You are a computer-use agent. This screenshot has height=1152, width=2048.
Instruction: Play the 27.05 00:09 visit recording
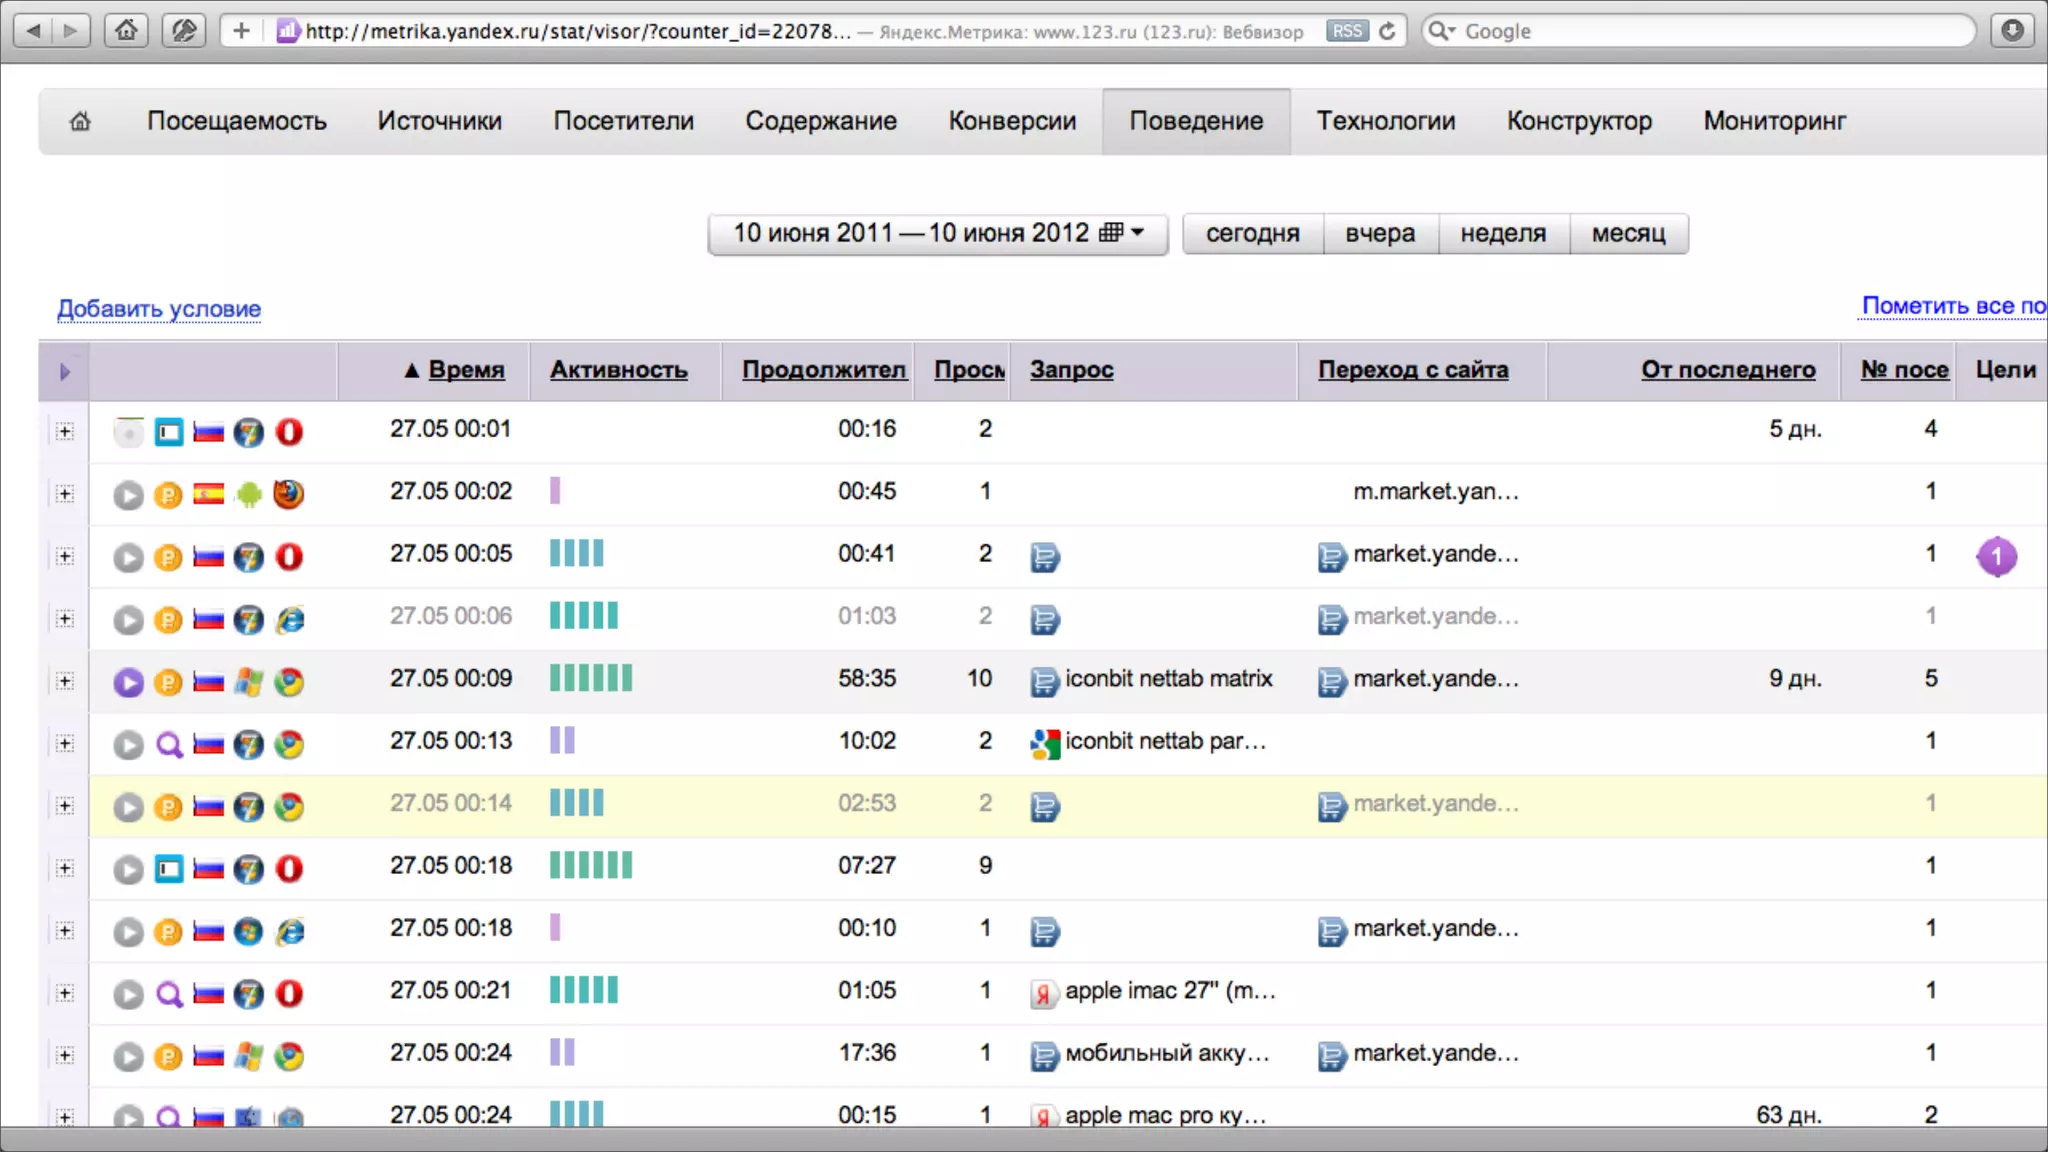[128, 682]
